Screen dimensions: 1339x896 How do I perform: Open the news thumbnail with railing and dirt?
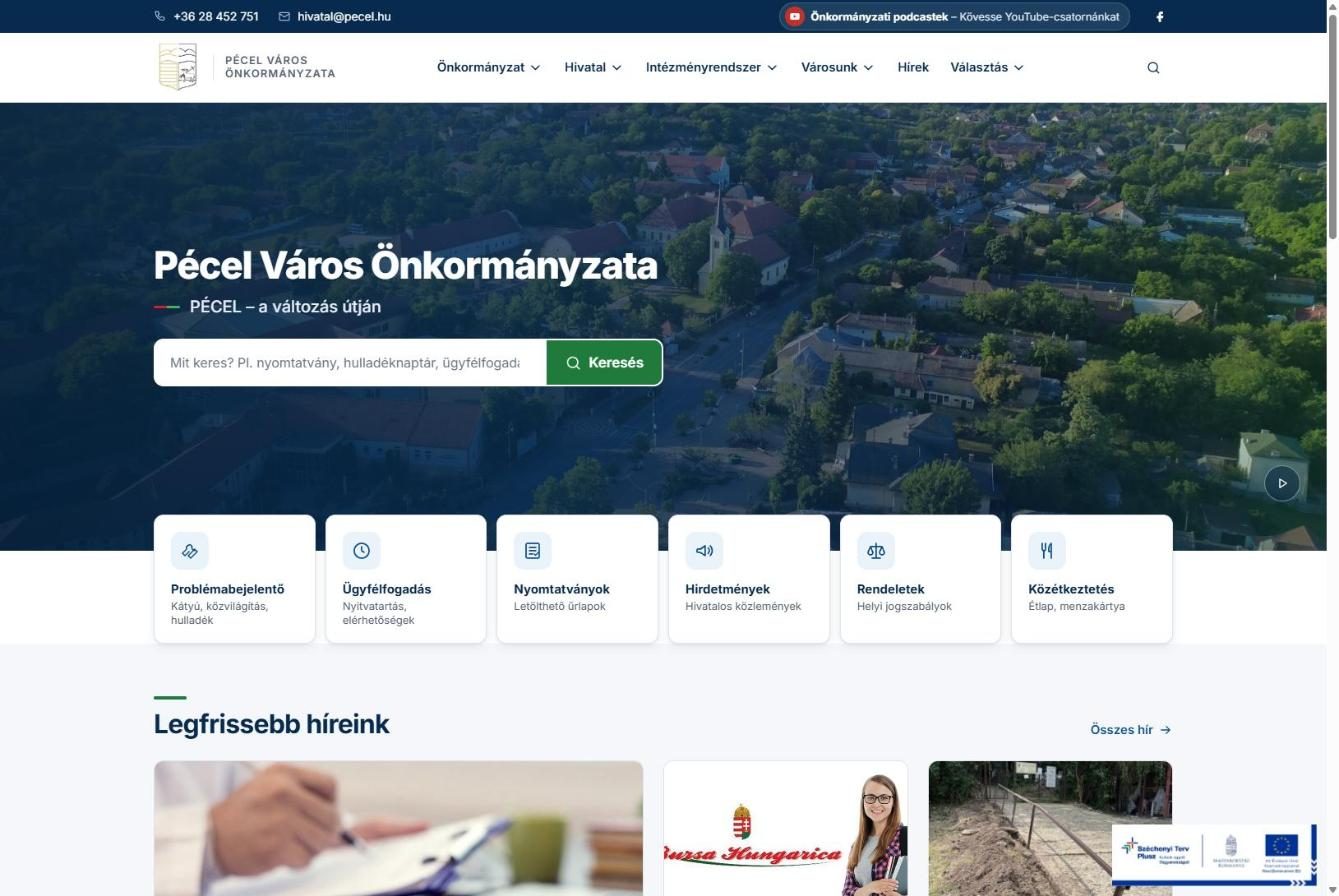click(1050, 828)
